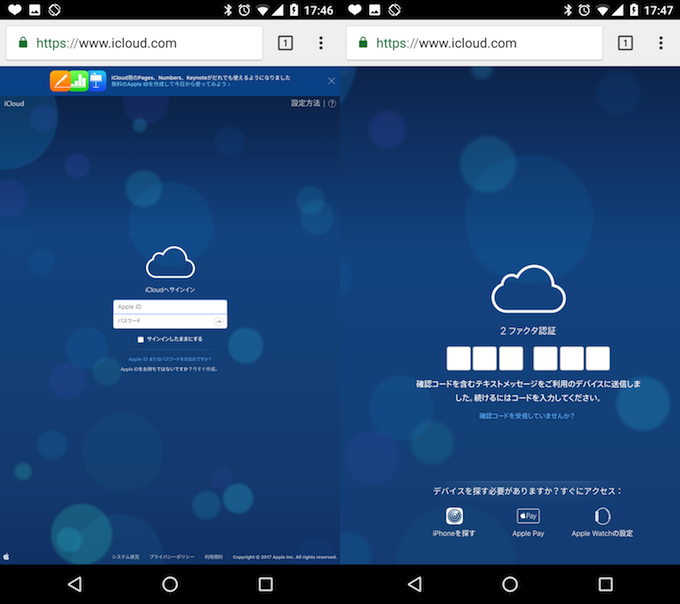Select first verification code digit box

point(459,358)
